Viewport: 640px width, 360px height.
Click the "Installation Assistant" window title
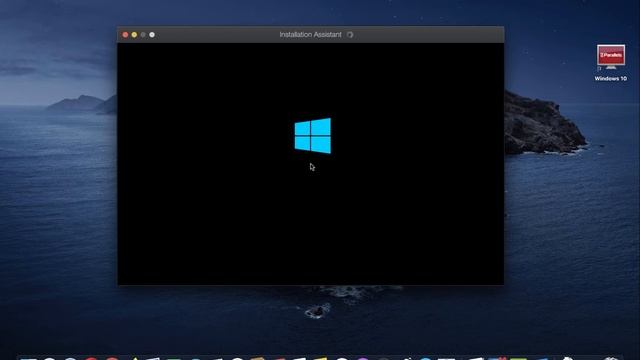[x=310, y=35]
